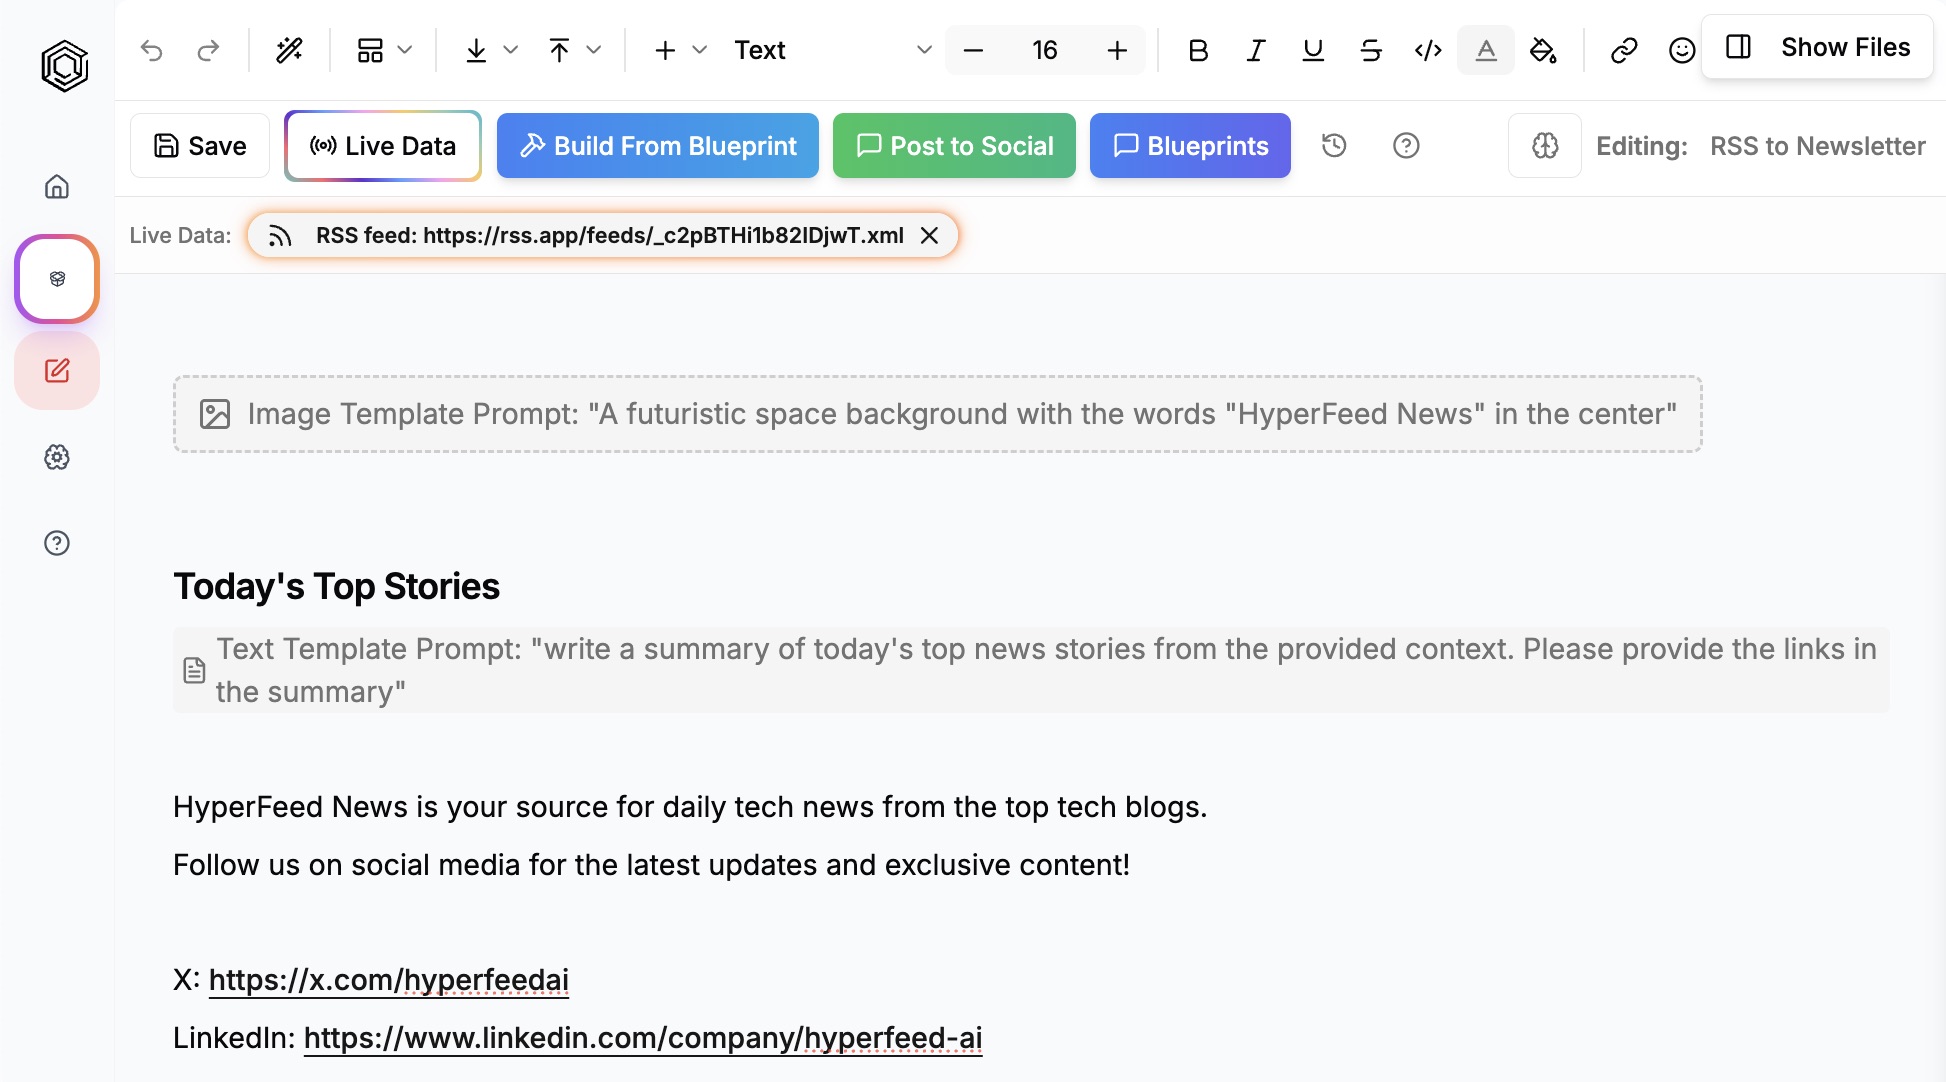
Task: Click the inline code formatting icon
Action: (x=1428, y=50)
